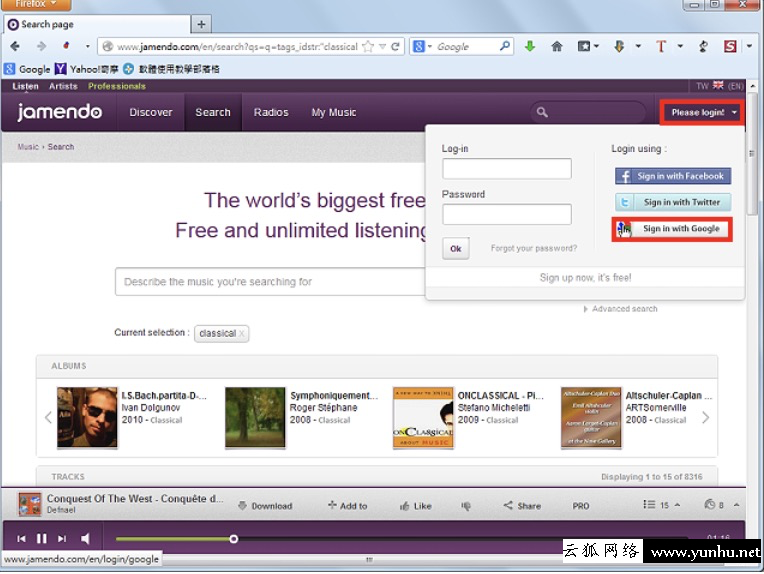Pause the current track
This screenshot has height=574, width=764.
tap(42, 538)
